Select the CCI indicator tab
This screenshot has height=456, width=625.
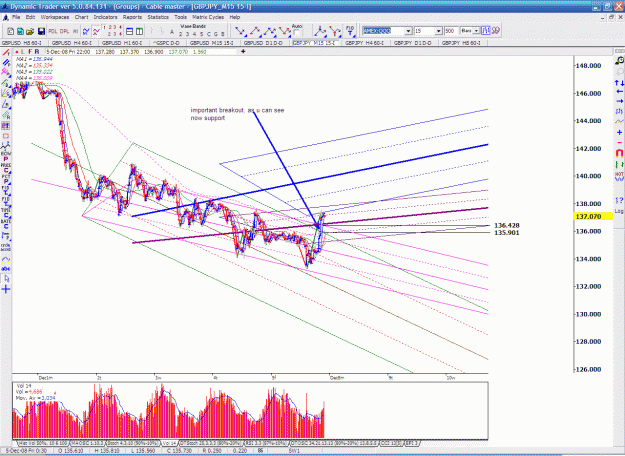point(391,443)
